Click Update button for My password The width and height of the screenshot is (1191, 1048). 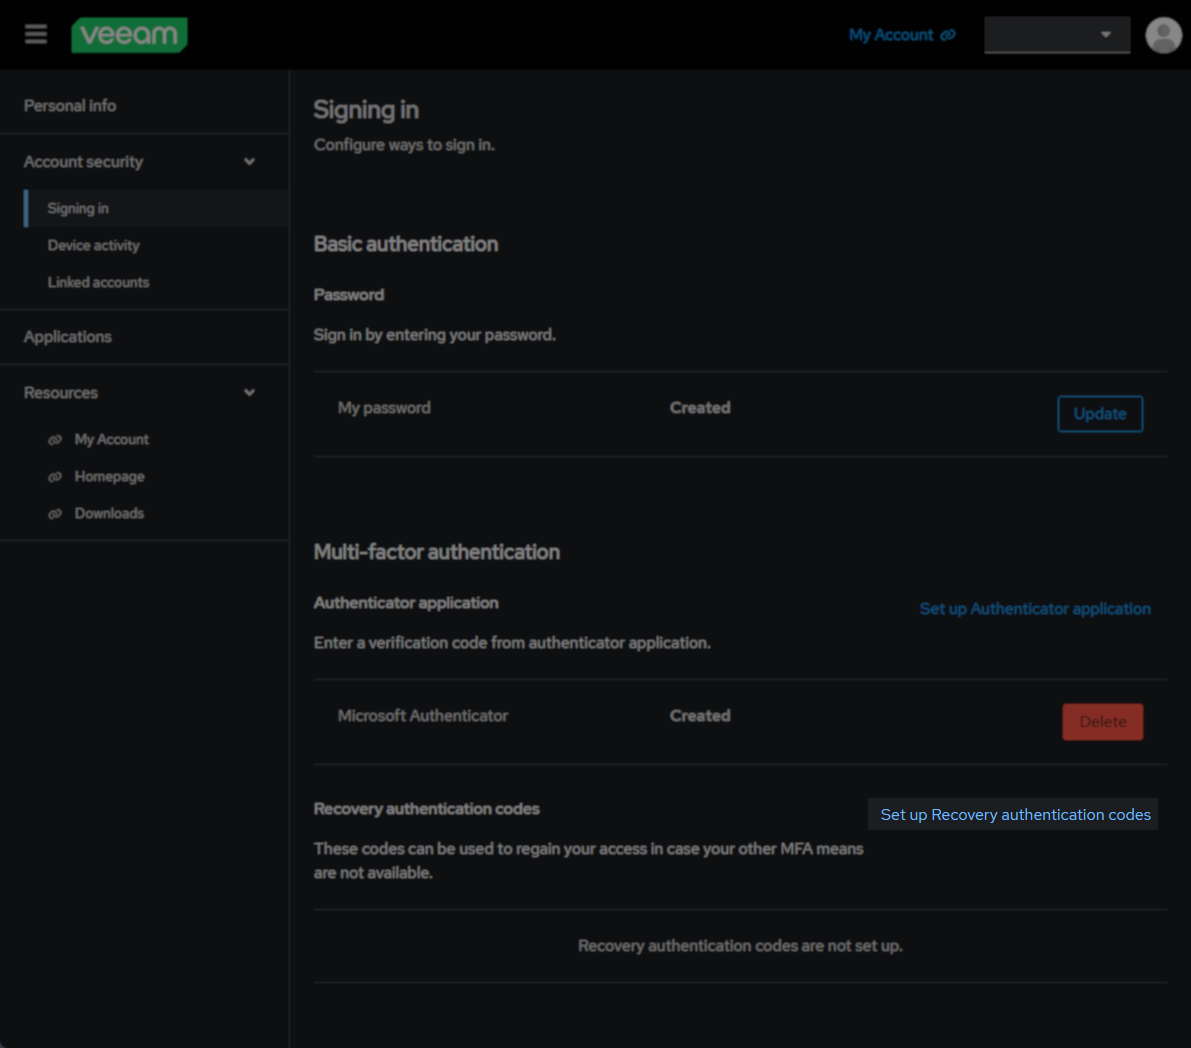1099,414
